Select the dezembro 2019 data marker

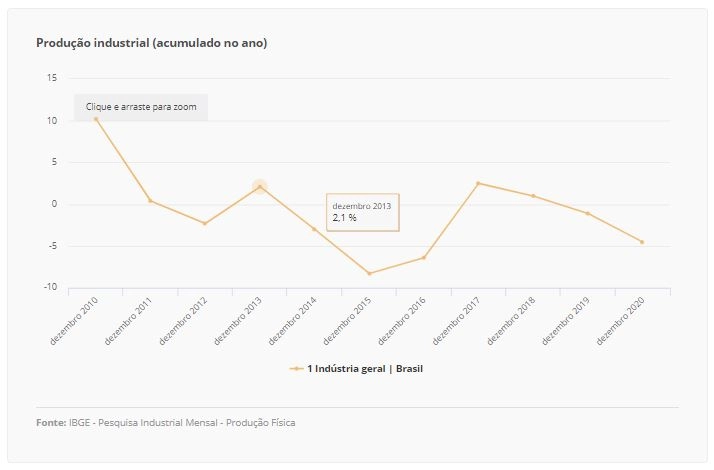coord(587,213)
